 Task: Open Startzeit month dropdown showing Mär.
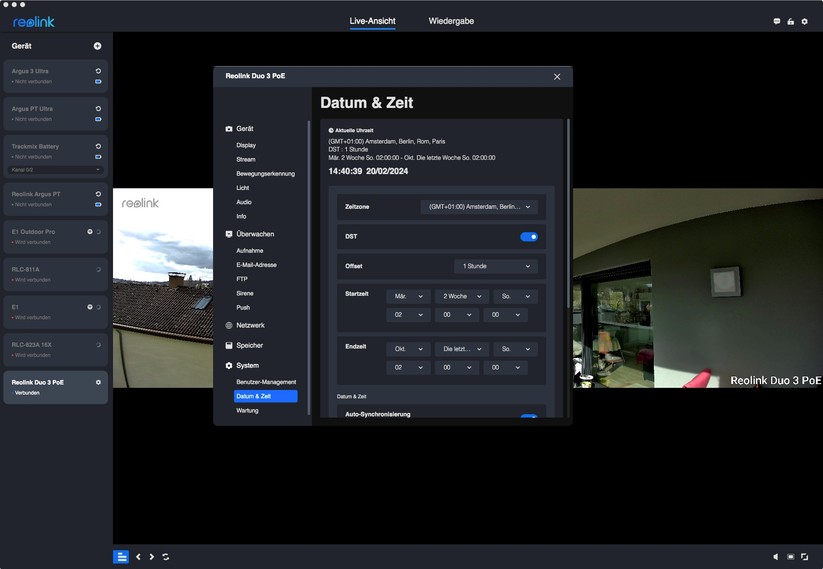click(x=408, y=297)
